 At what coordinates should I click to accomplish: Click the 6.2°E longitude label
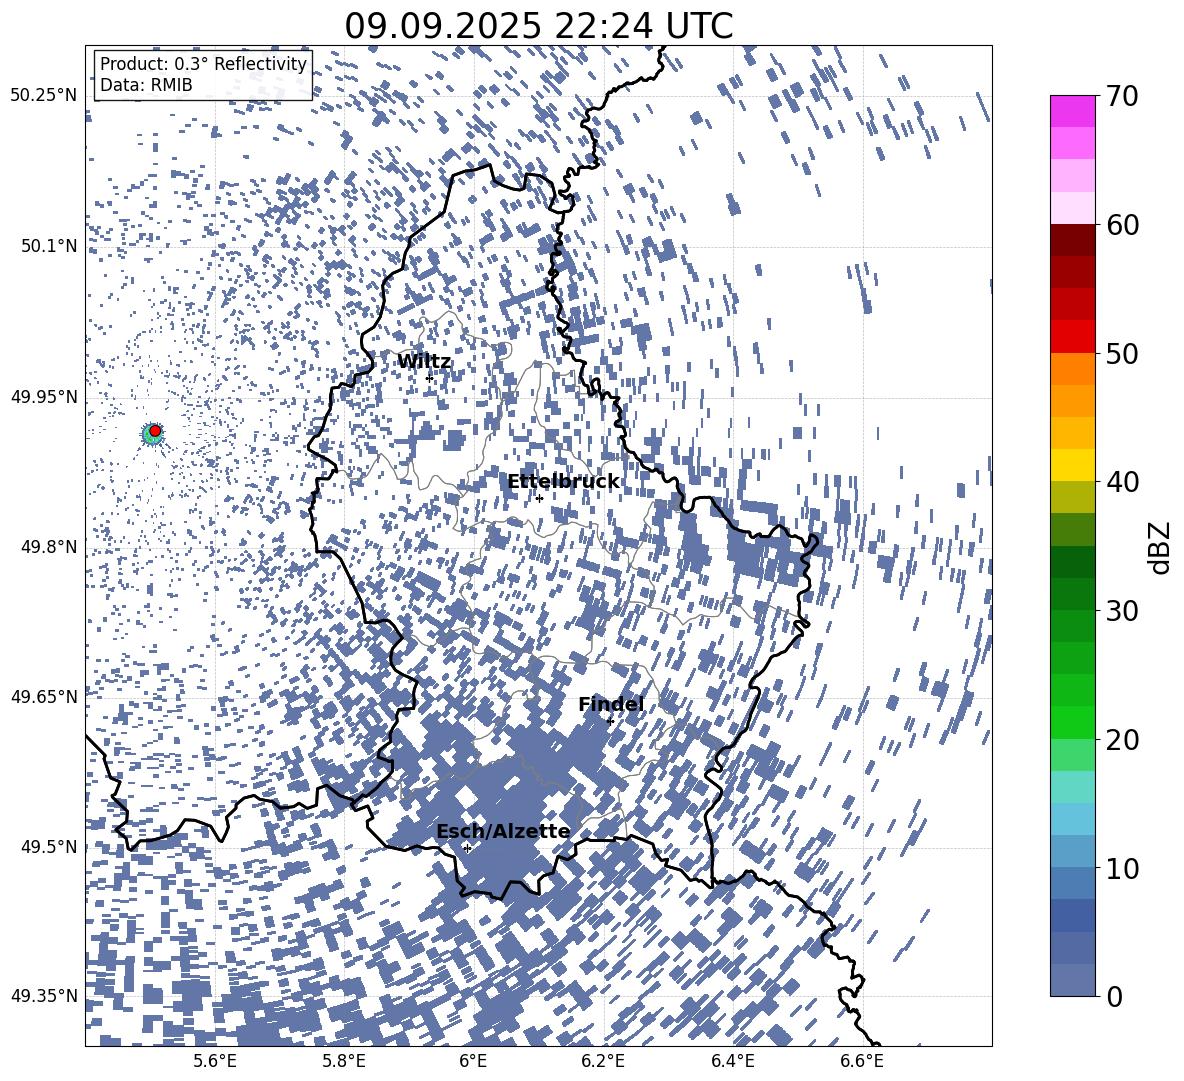coord(603,1061)
